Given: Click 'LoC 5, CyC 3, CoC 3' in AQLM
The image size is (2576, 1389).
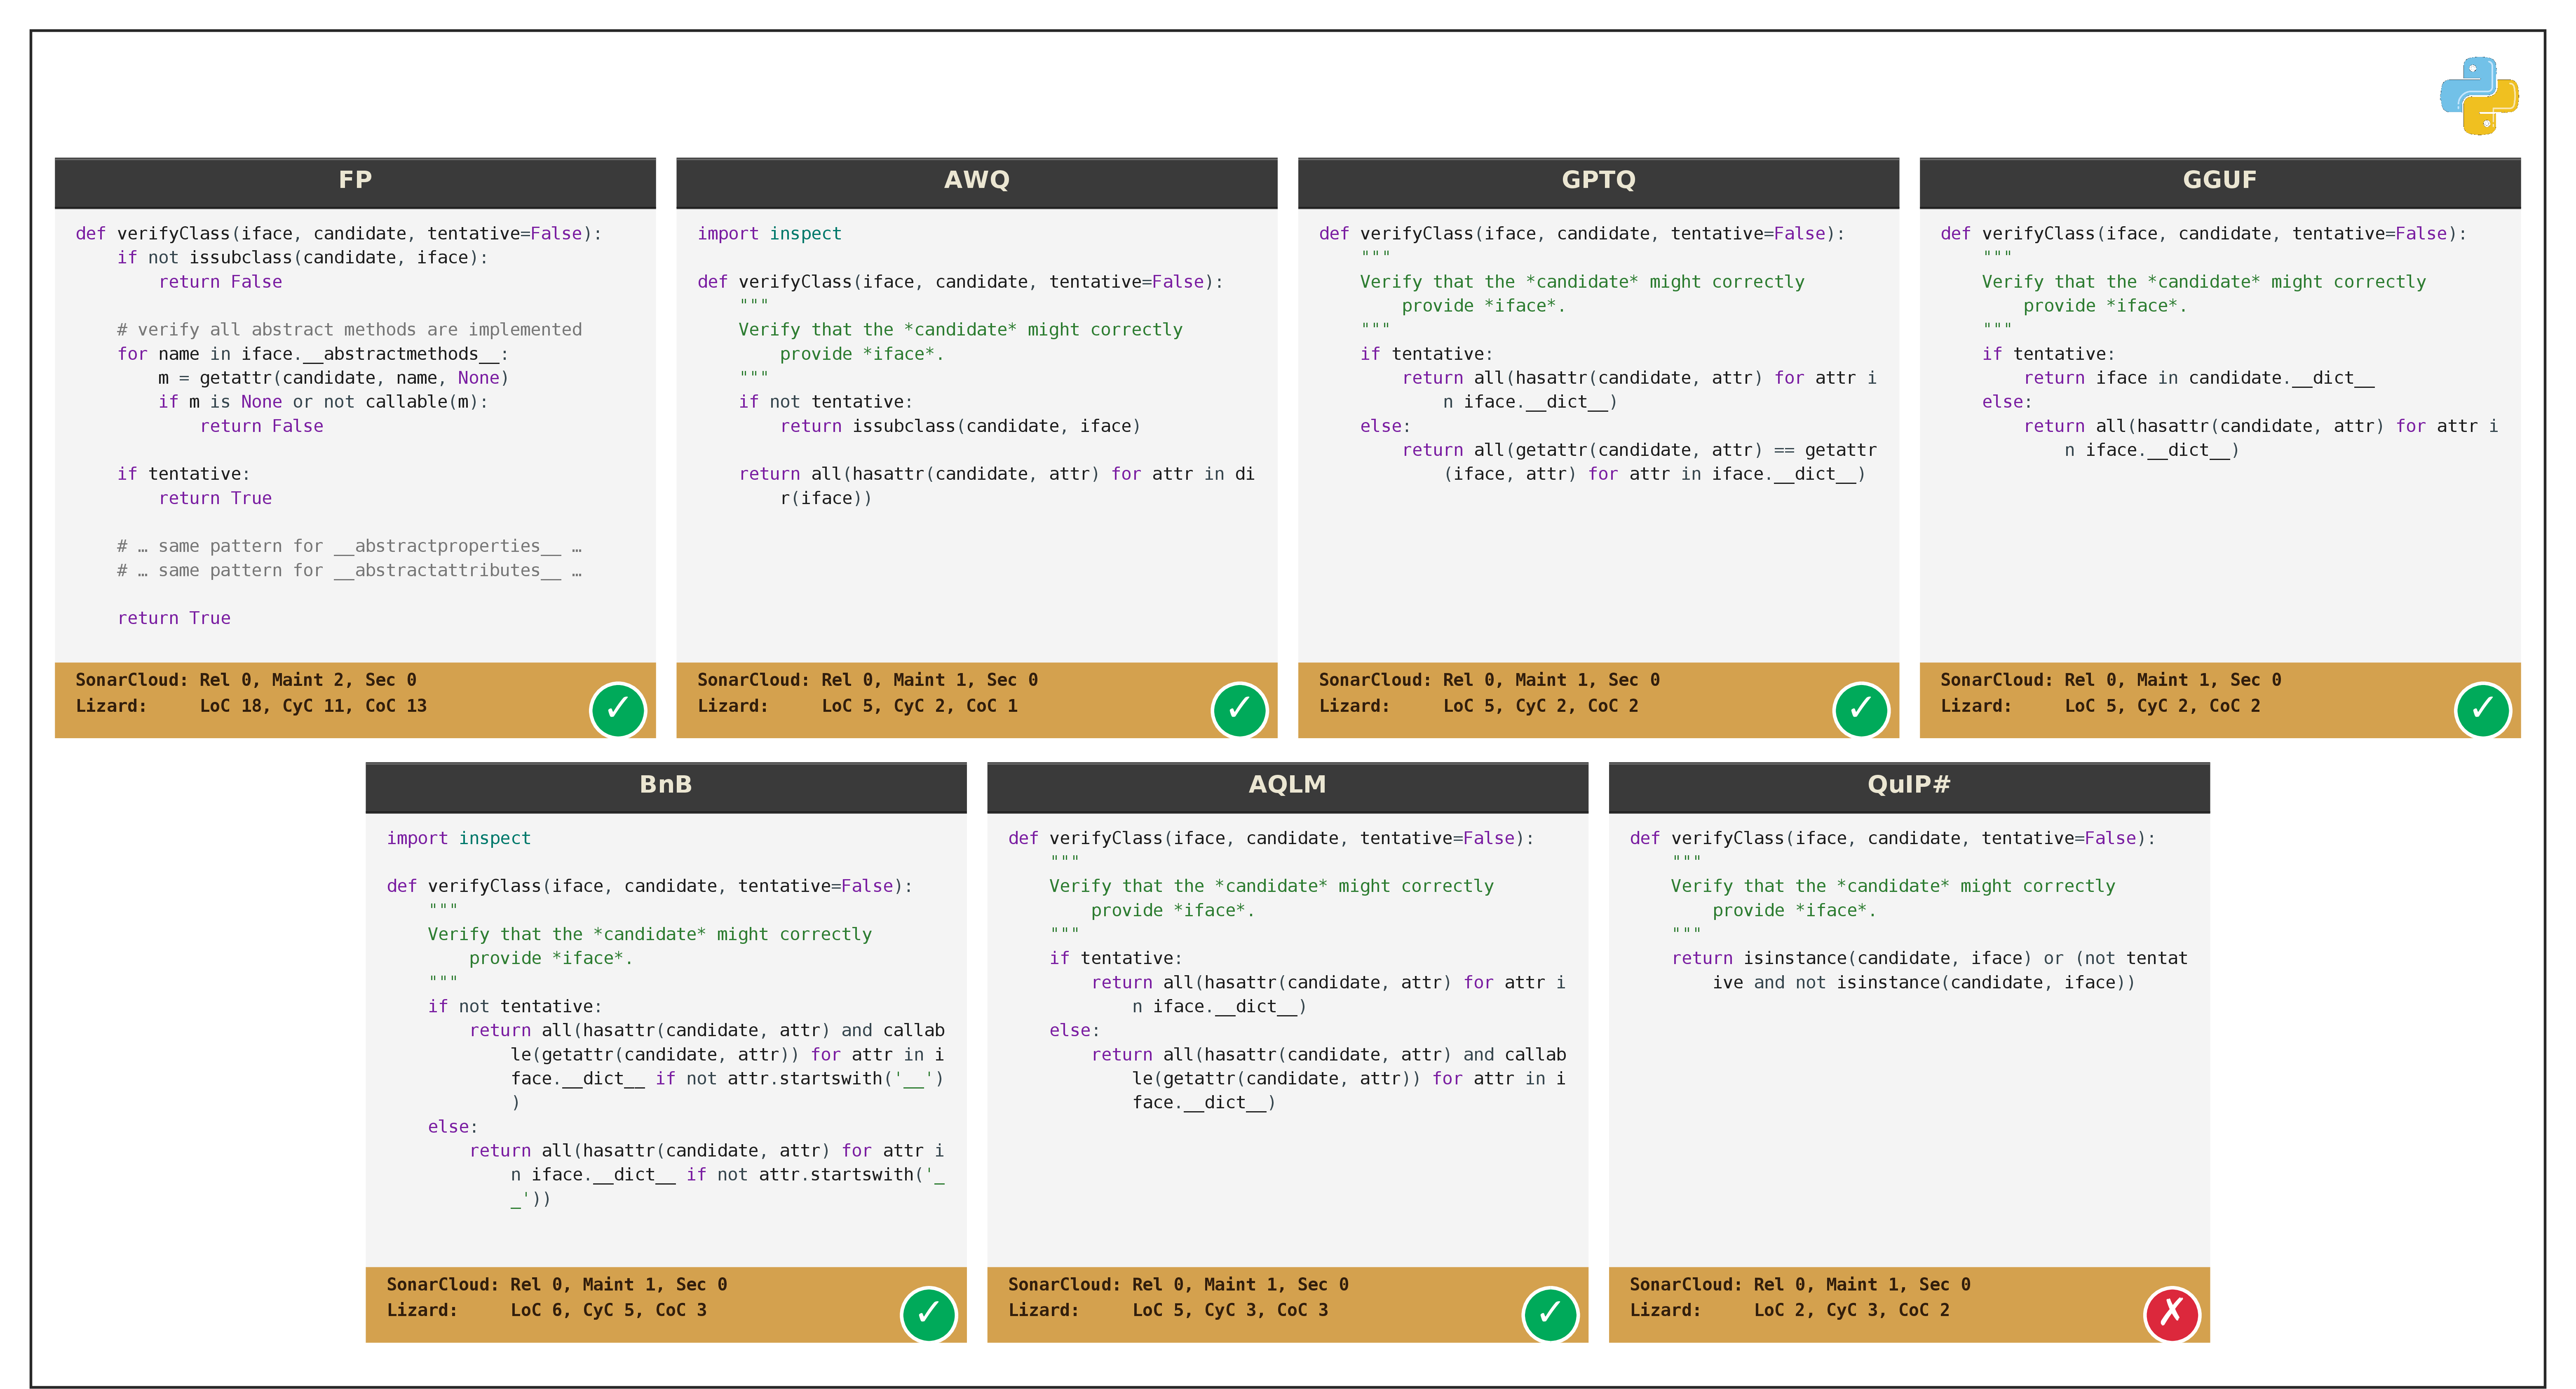Looking at the screenshot, I should pyautogui.click(x=1231, y=1310).
